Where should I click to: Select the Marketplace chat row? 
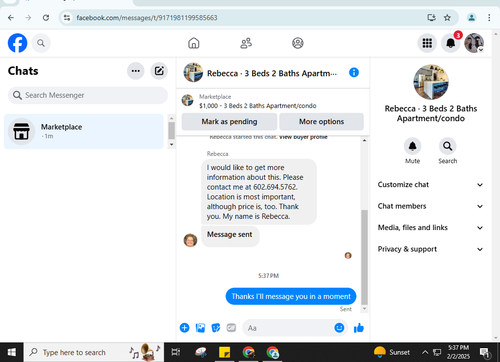(x=84, y=131)
